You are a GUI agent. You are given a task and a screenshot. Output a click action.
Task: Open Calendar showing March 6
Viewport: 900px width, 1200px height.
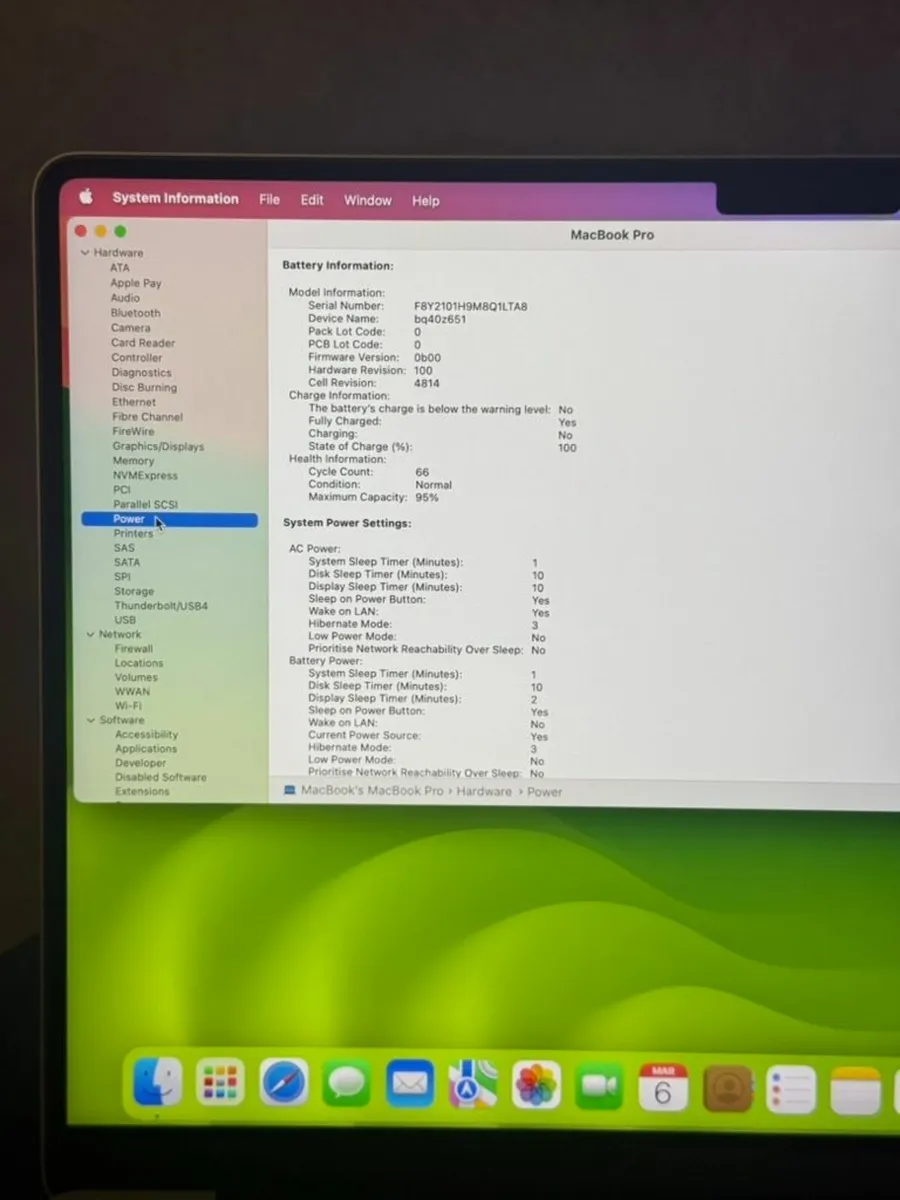pos(663,1088)
